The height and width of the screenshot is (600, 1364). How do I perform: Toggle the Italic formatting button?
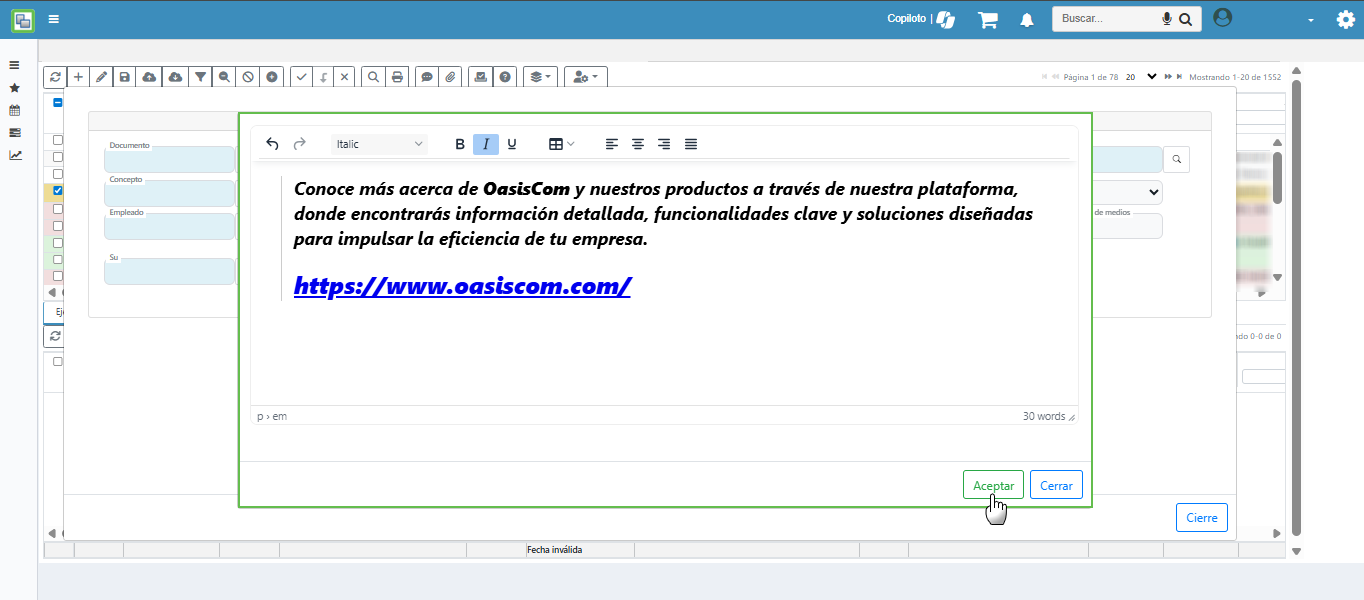[x=486, y=144]
